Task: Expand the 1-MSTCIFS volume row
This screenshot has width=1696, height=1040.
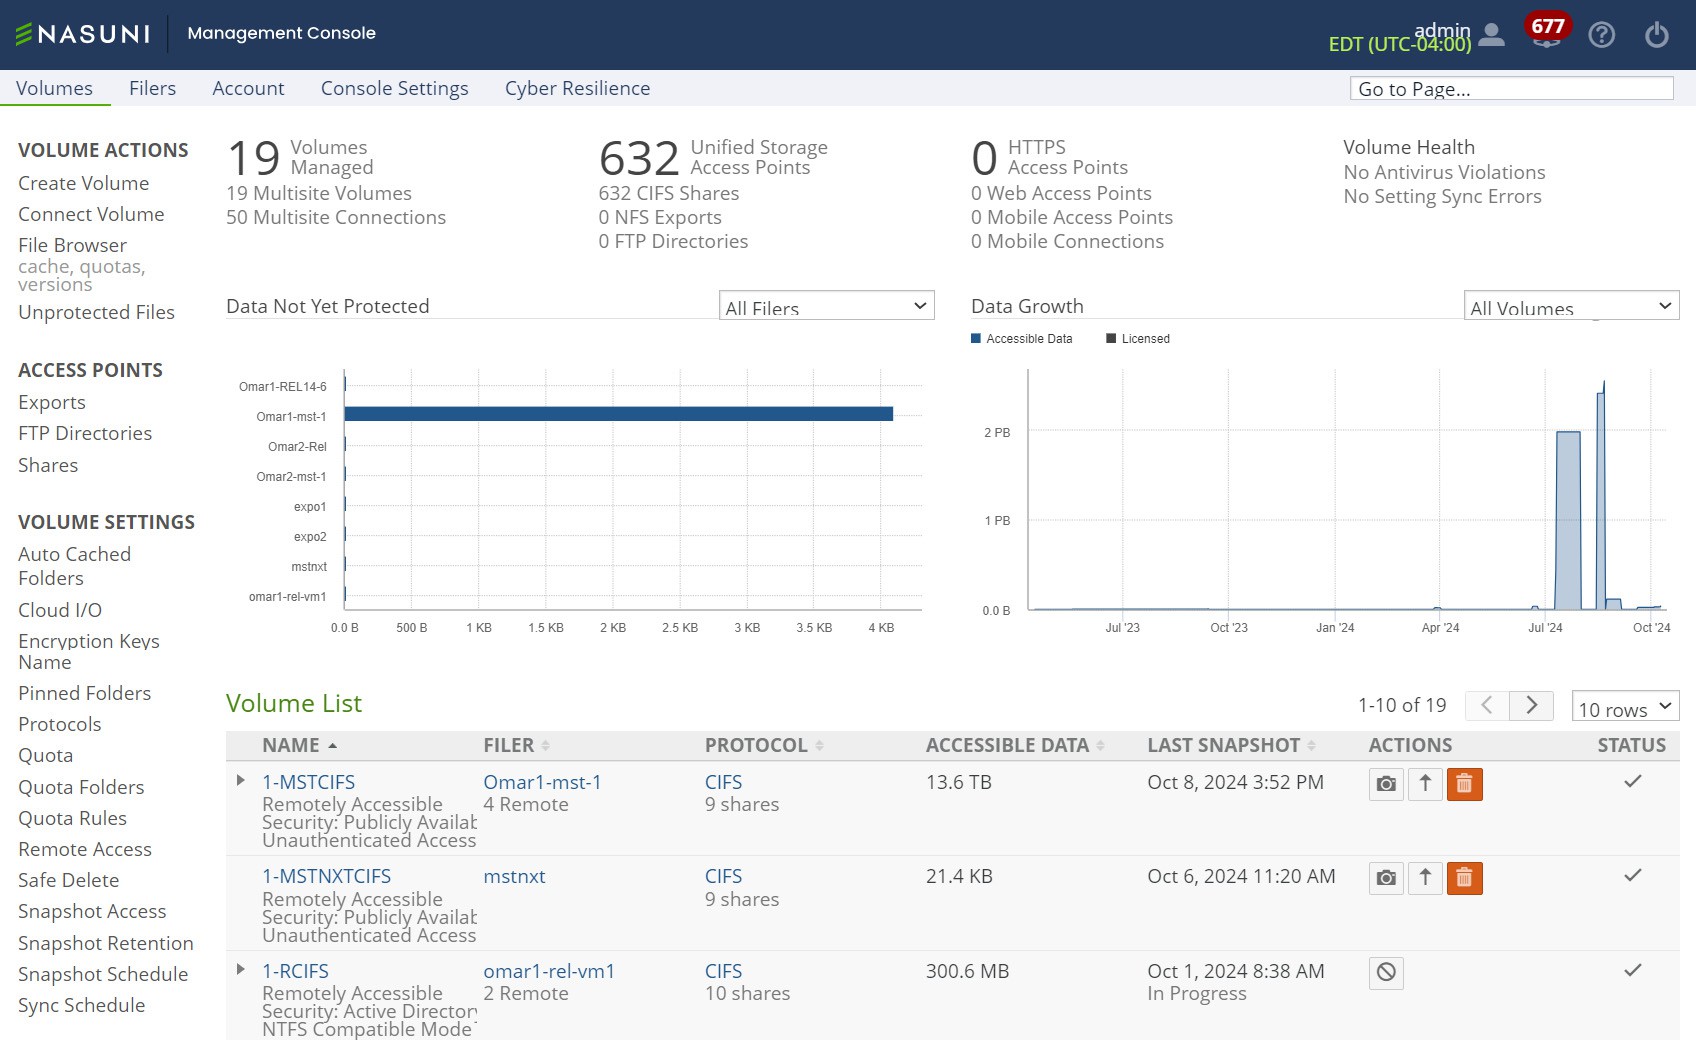Action: coord(240,780)
